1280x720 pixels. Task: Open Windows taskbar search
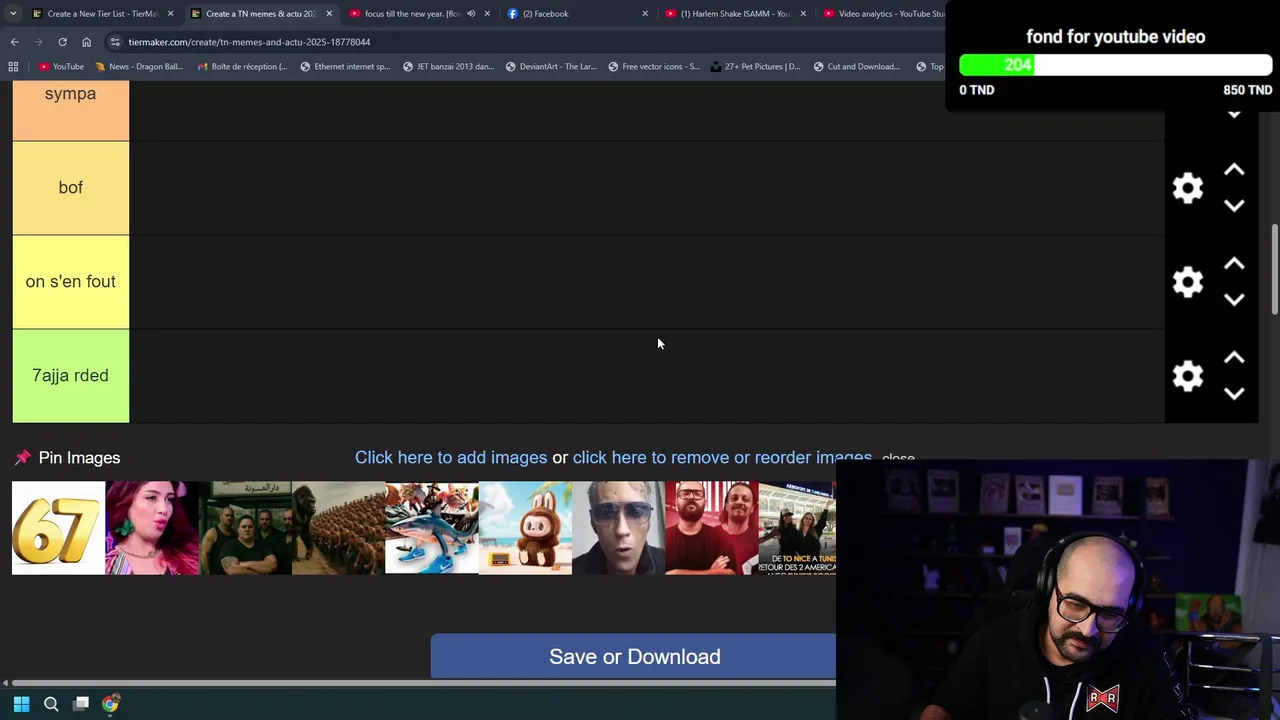pyautogui.click(x=51, y=704)
